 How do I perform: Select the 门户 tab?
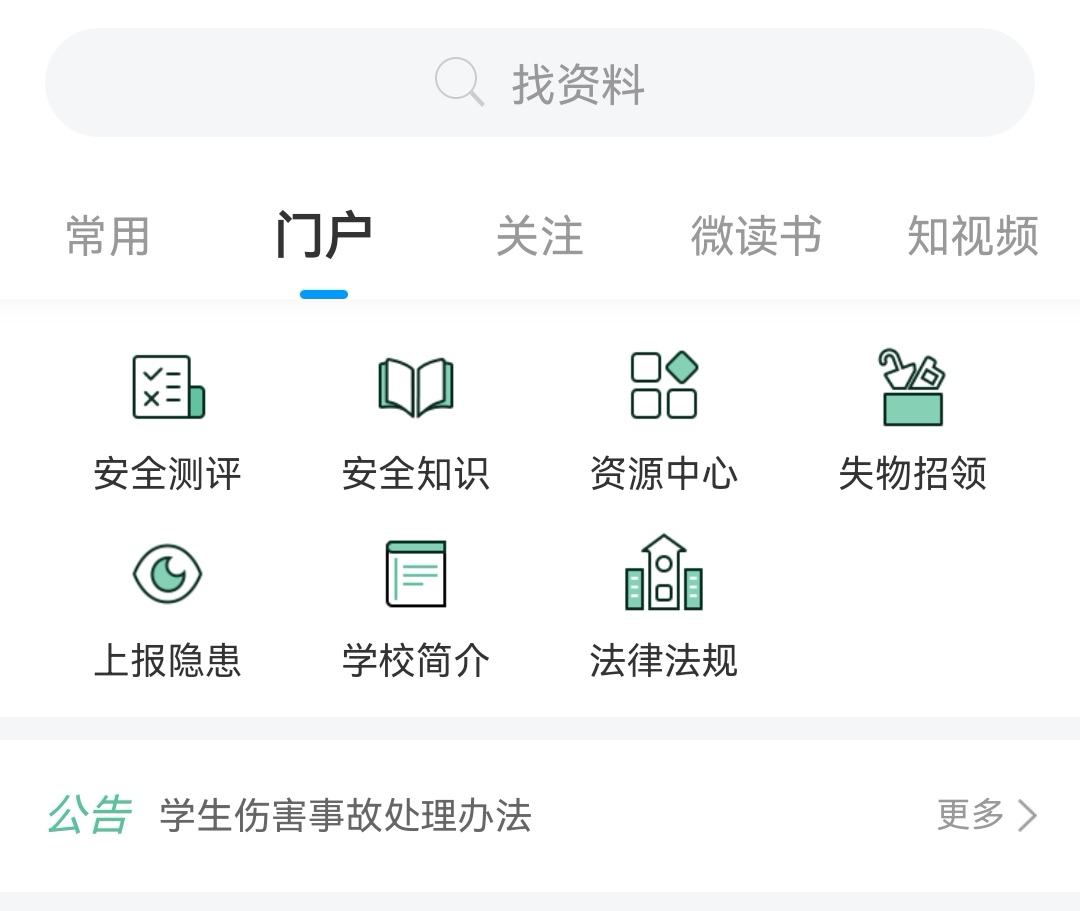323,237
